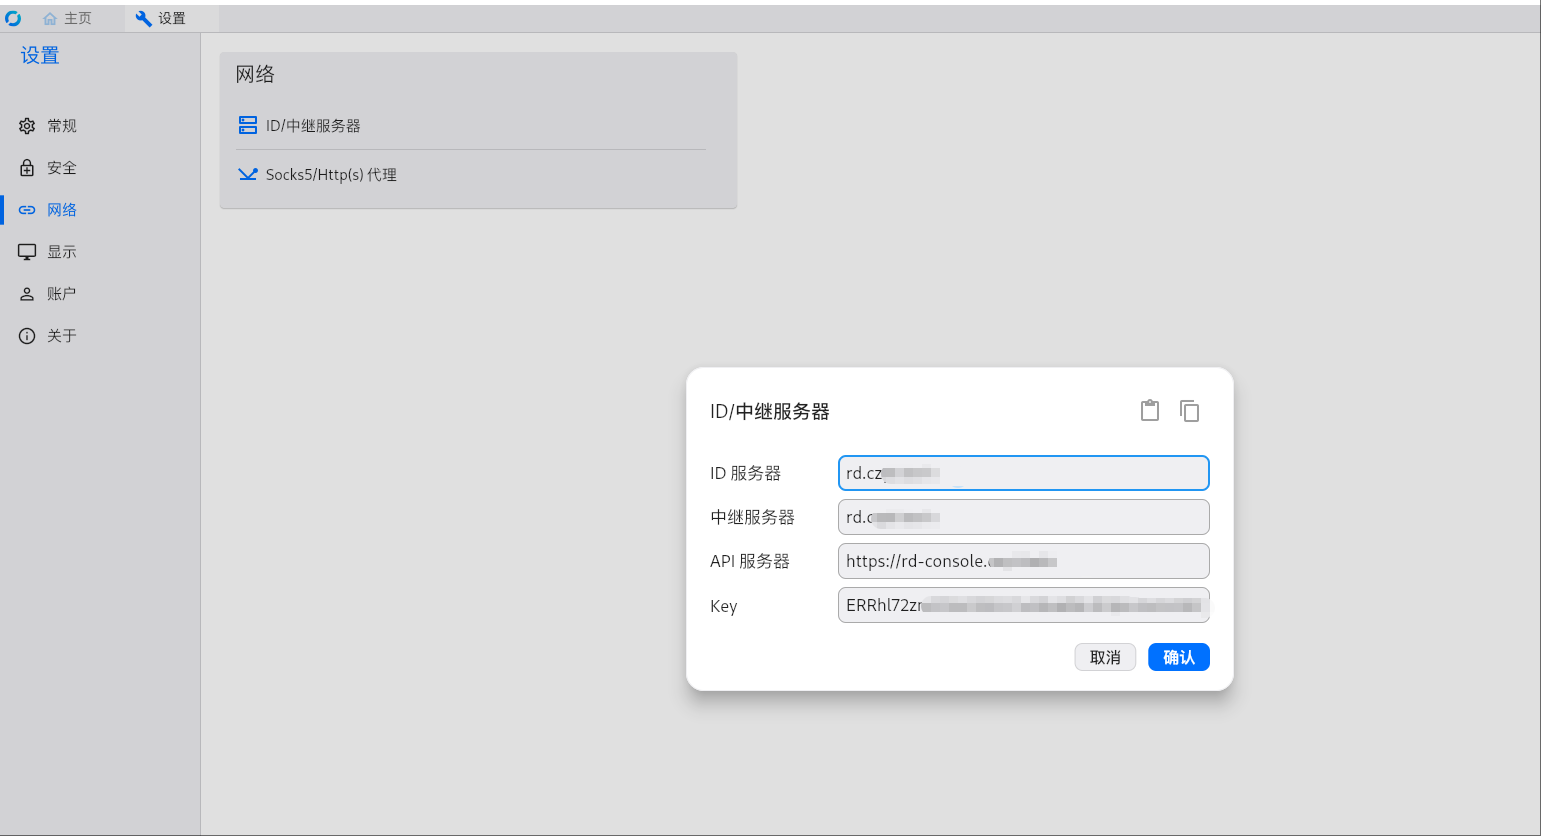The height and width of the screenshot is (836, 1541).
Task: Switch to the 主页 home tab
Action: click(67, 18)
